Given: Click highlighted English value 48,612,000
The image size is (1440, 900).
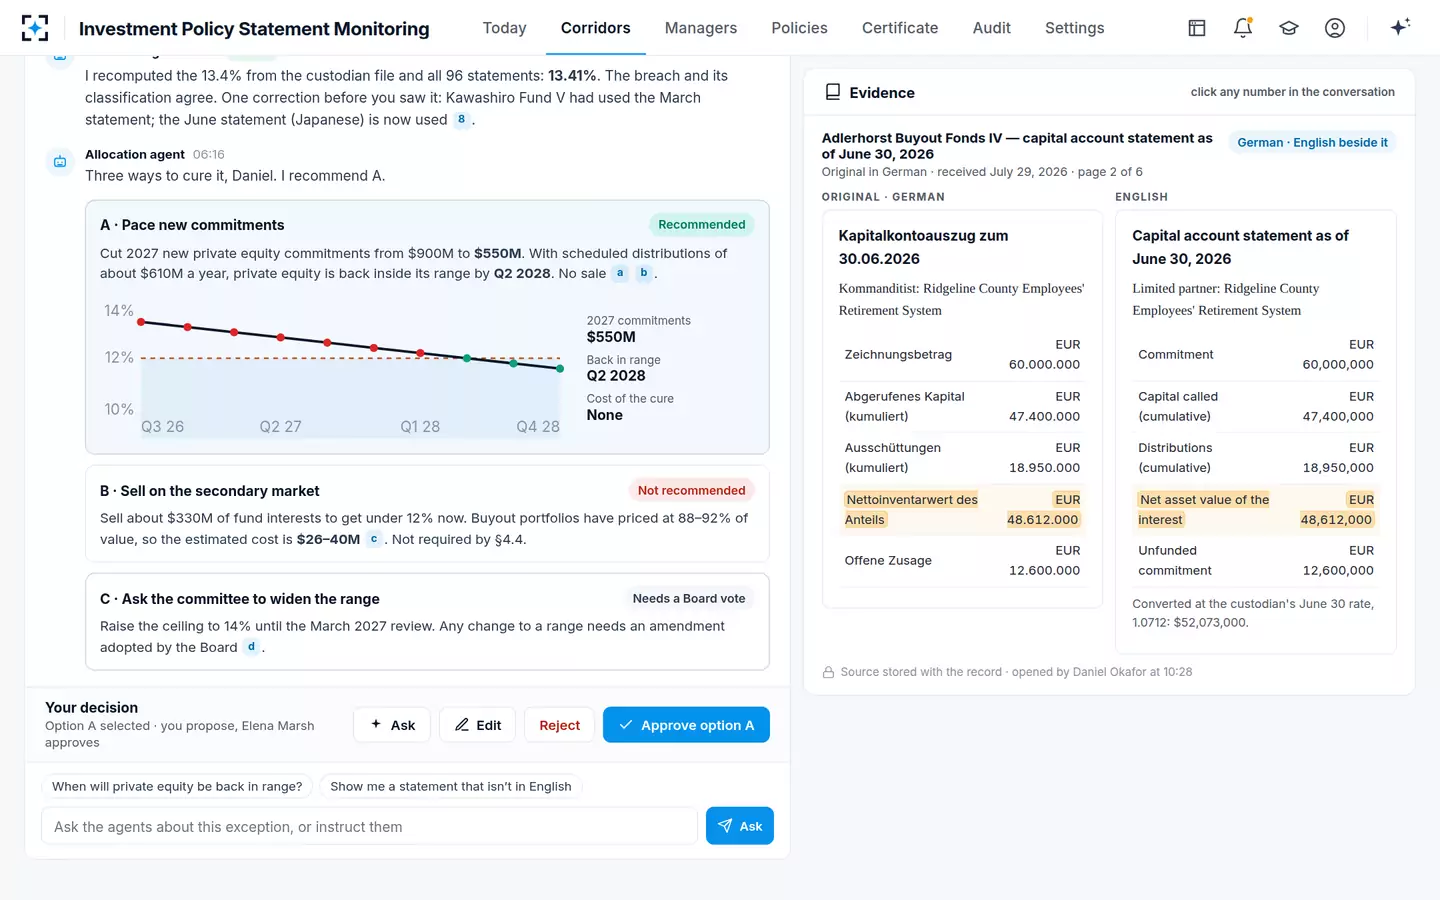Looking at the screenshot, I should [1337, 520].
